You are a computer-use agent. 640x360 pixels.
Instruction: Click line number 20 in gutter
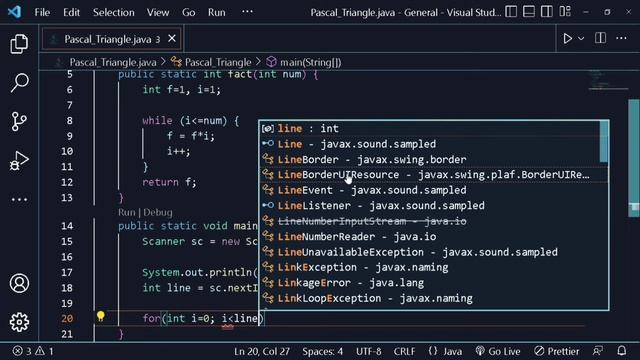[x=67, y=318]
